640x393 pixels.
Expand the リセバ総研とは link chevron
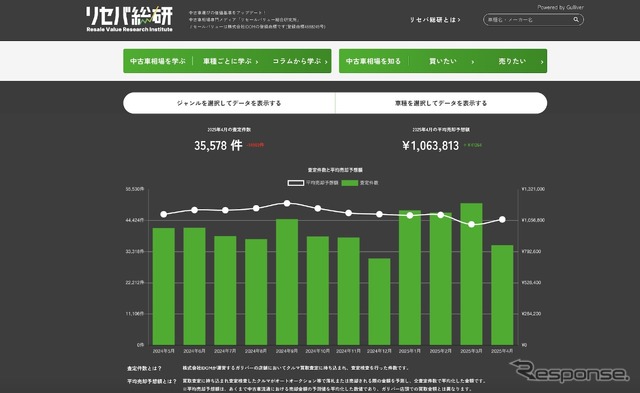459,20
